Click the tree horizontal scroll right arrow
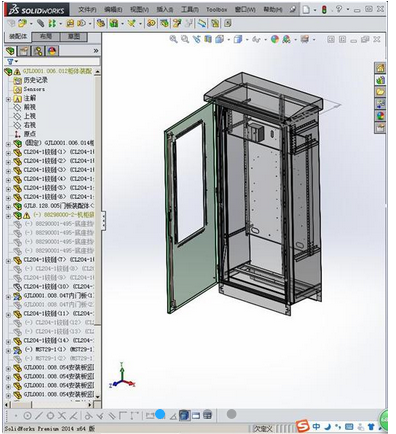The width and height of the screenshot is (396, 434). pos(90,405)
